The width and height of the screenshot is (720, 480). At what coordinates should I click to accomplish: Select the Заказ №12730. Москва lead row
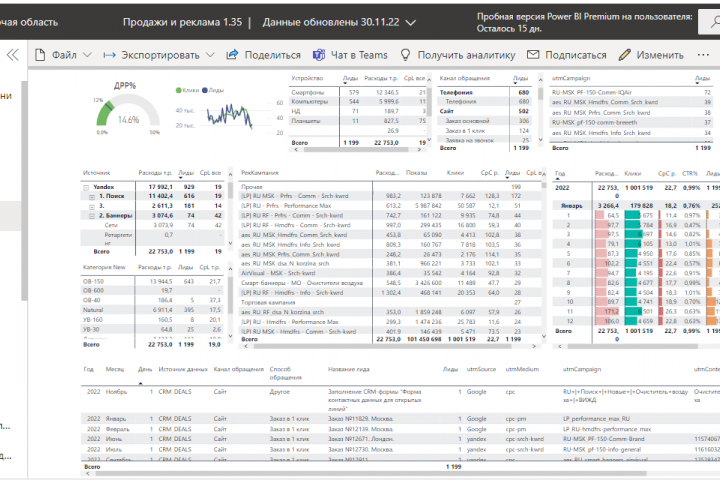tap(400, 450)
